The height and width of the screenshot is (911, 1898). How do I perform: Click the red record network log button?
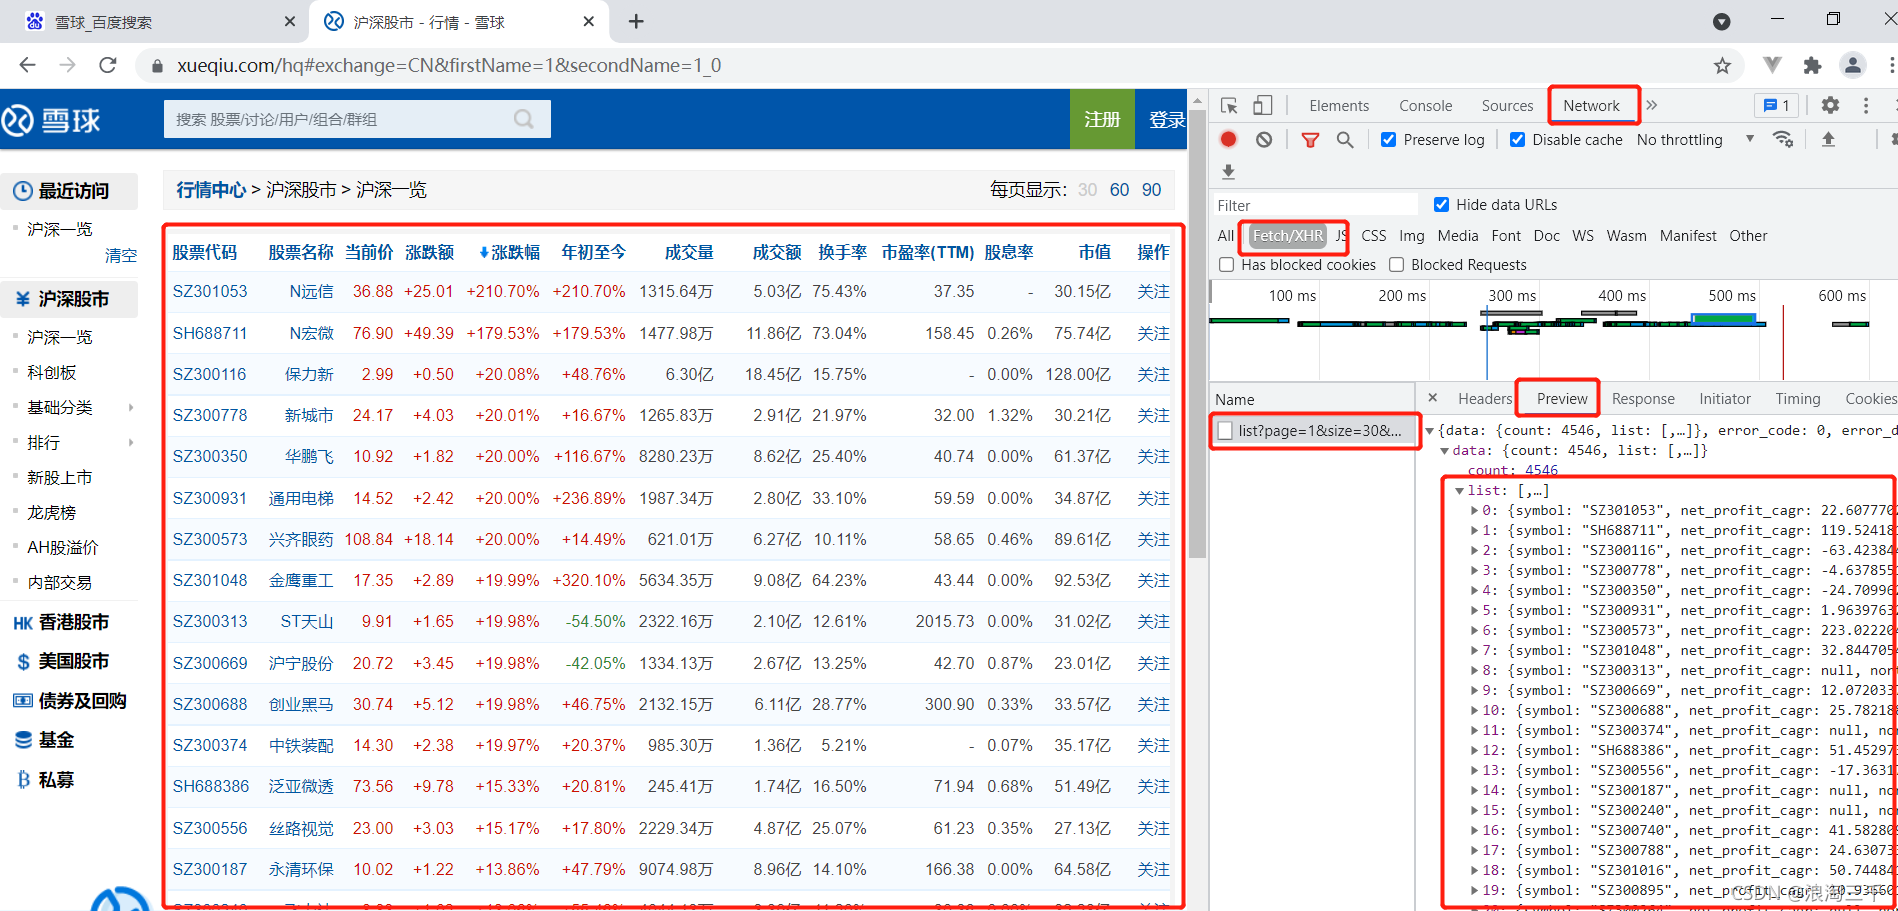(x=1229, y=140)
